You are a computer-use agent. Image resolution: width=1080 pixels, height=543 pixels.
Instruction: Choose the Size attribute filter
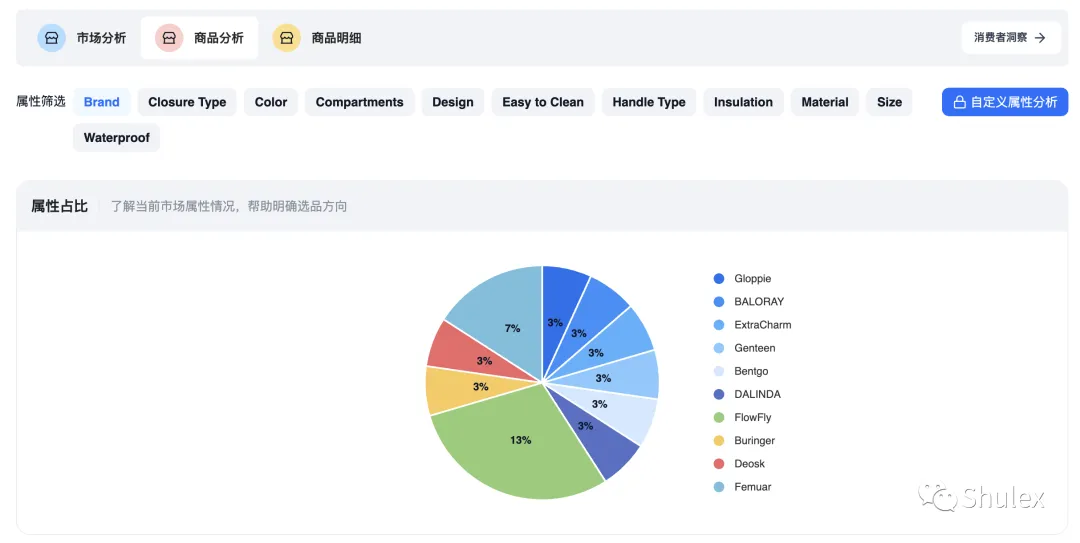click(x=889, y=102)
